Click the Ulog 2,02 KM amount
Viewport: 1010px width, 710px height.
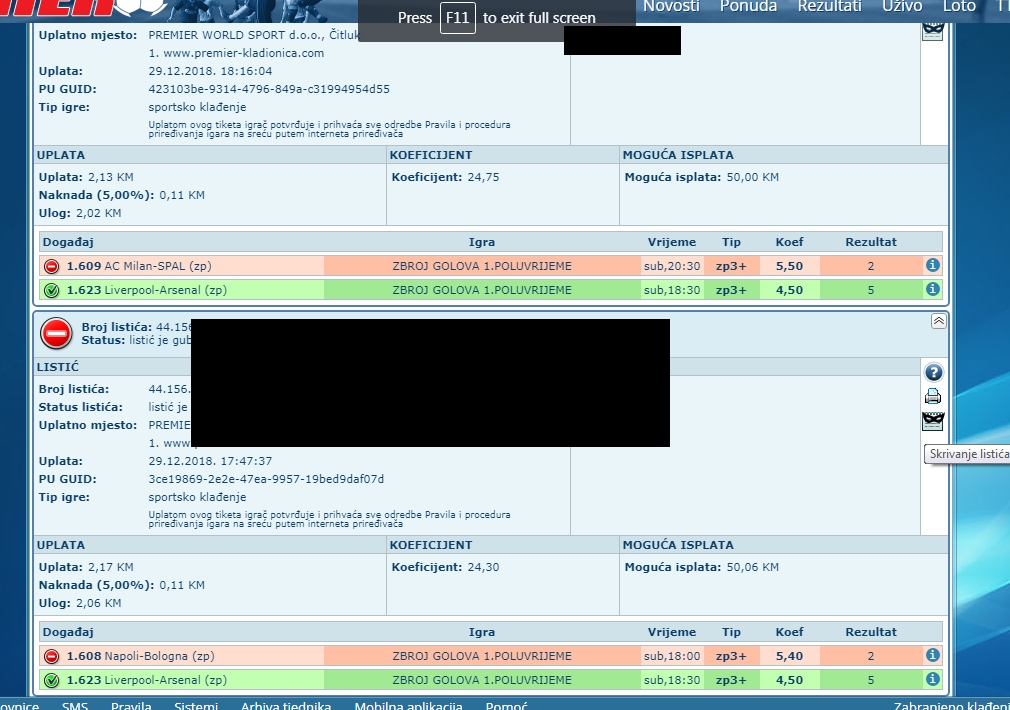[99, 213]
